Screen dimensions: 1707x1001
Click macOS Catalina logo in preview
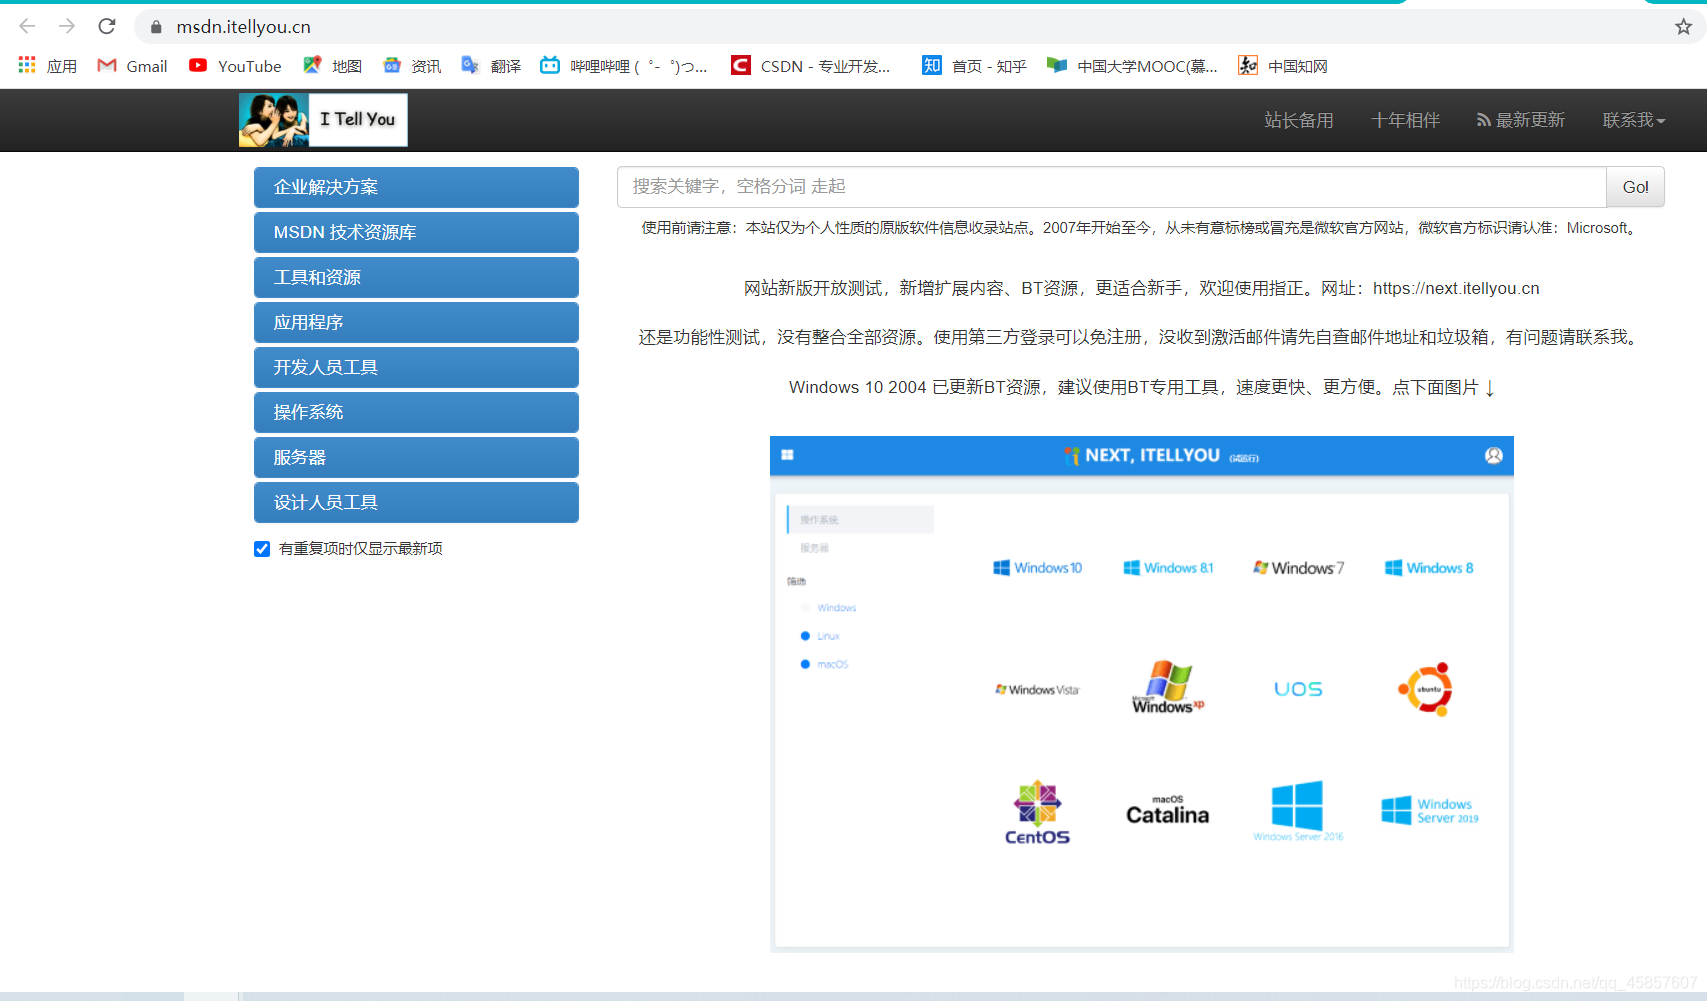tap(1168, 811)
